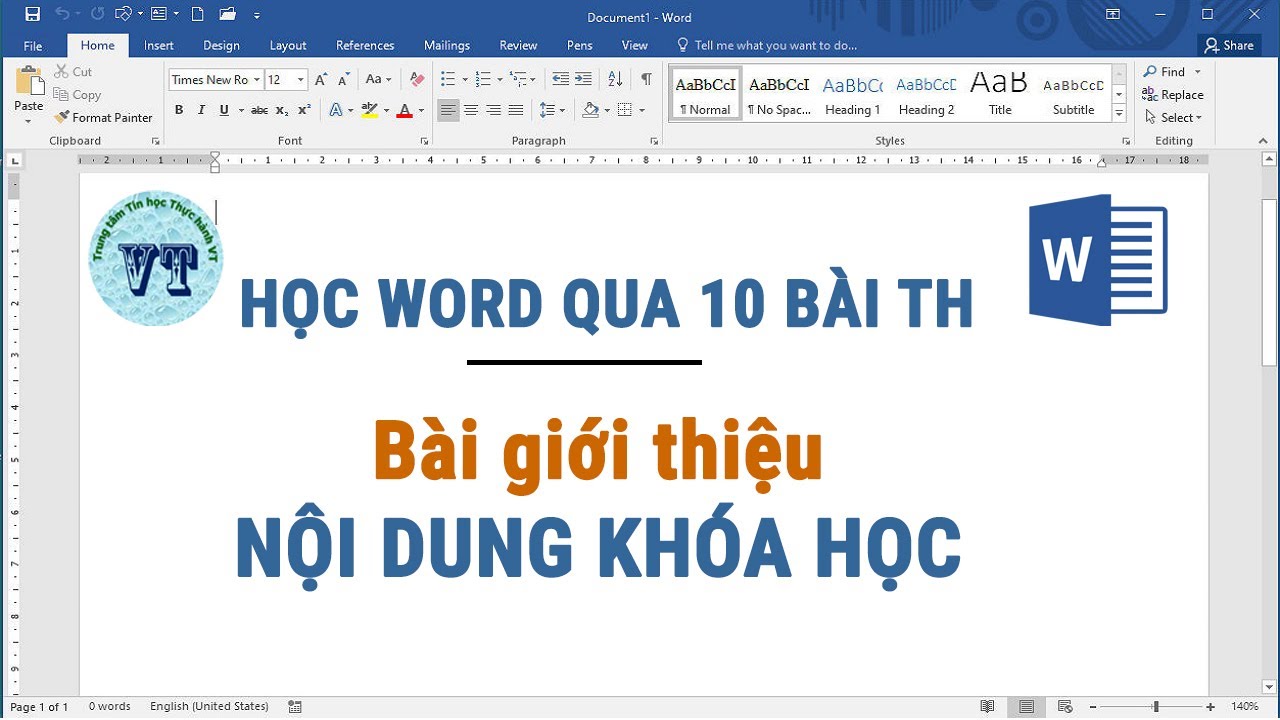Click the Share button

(1229, 45)
